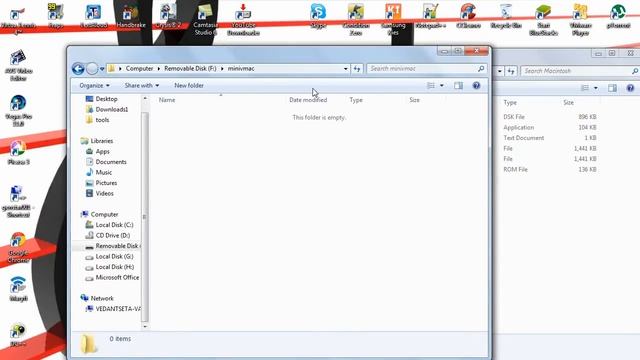Open Local Disk (H:)
Screen dimensions: 640x360
tap(109, 267)
